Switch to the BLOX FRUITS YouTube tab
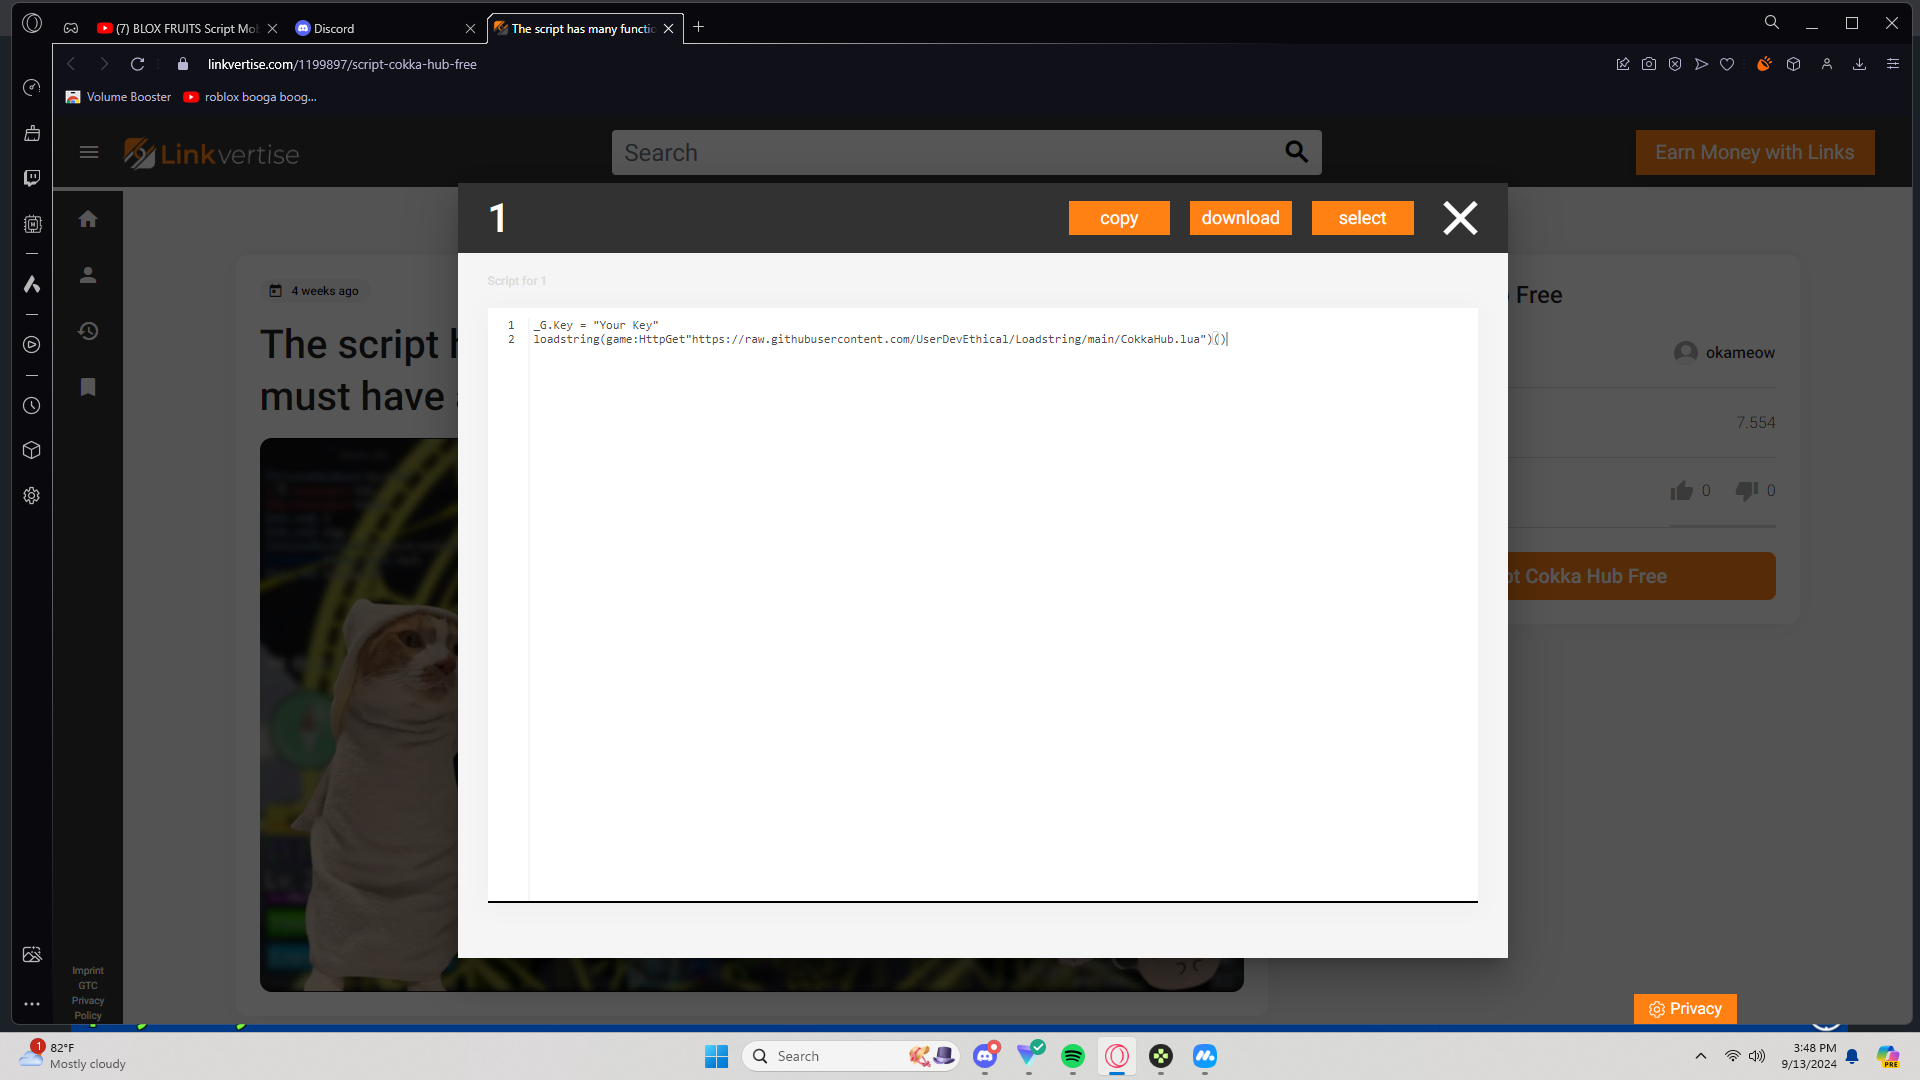Image resolution: width=1920 pixels, height=1080 pixels. pyautogui.click(x=187, y=28)
